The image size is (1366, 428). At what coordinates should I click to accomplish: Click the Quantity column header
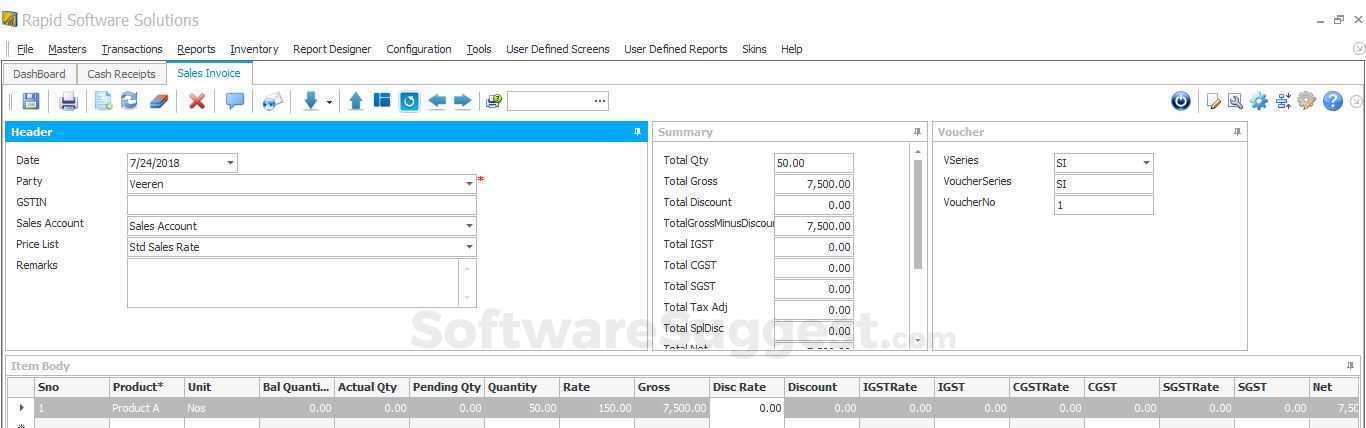click(x=522, y=387)
